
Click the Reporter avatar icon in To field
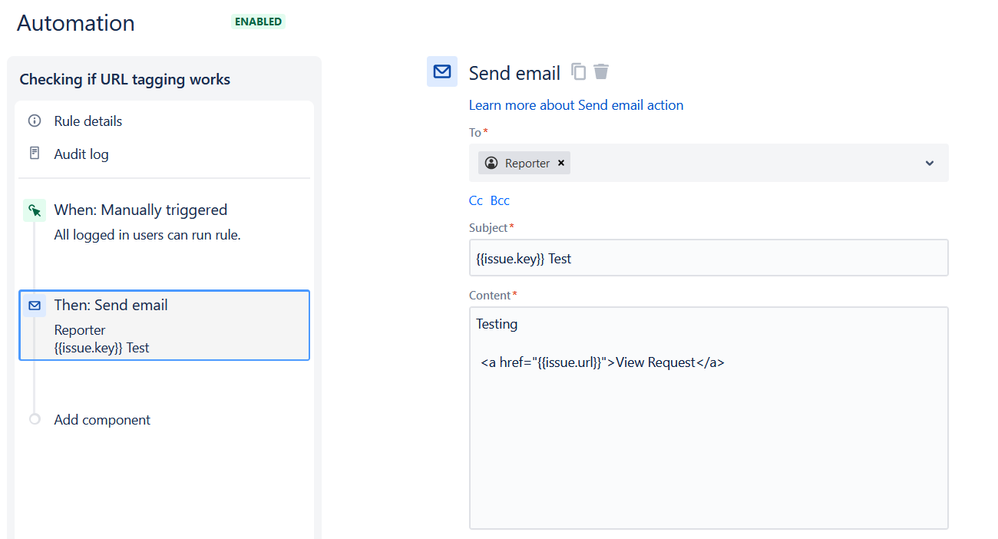point(491,163)
